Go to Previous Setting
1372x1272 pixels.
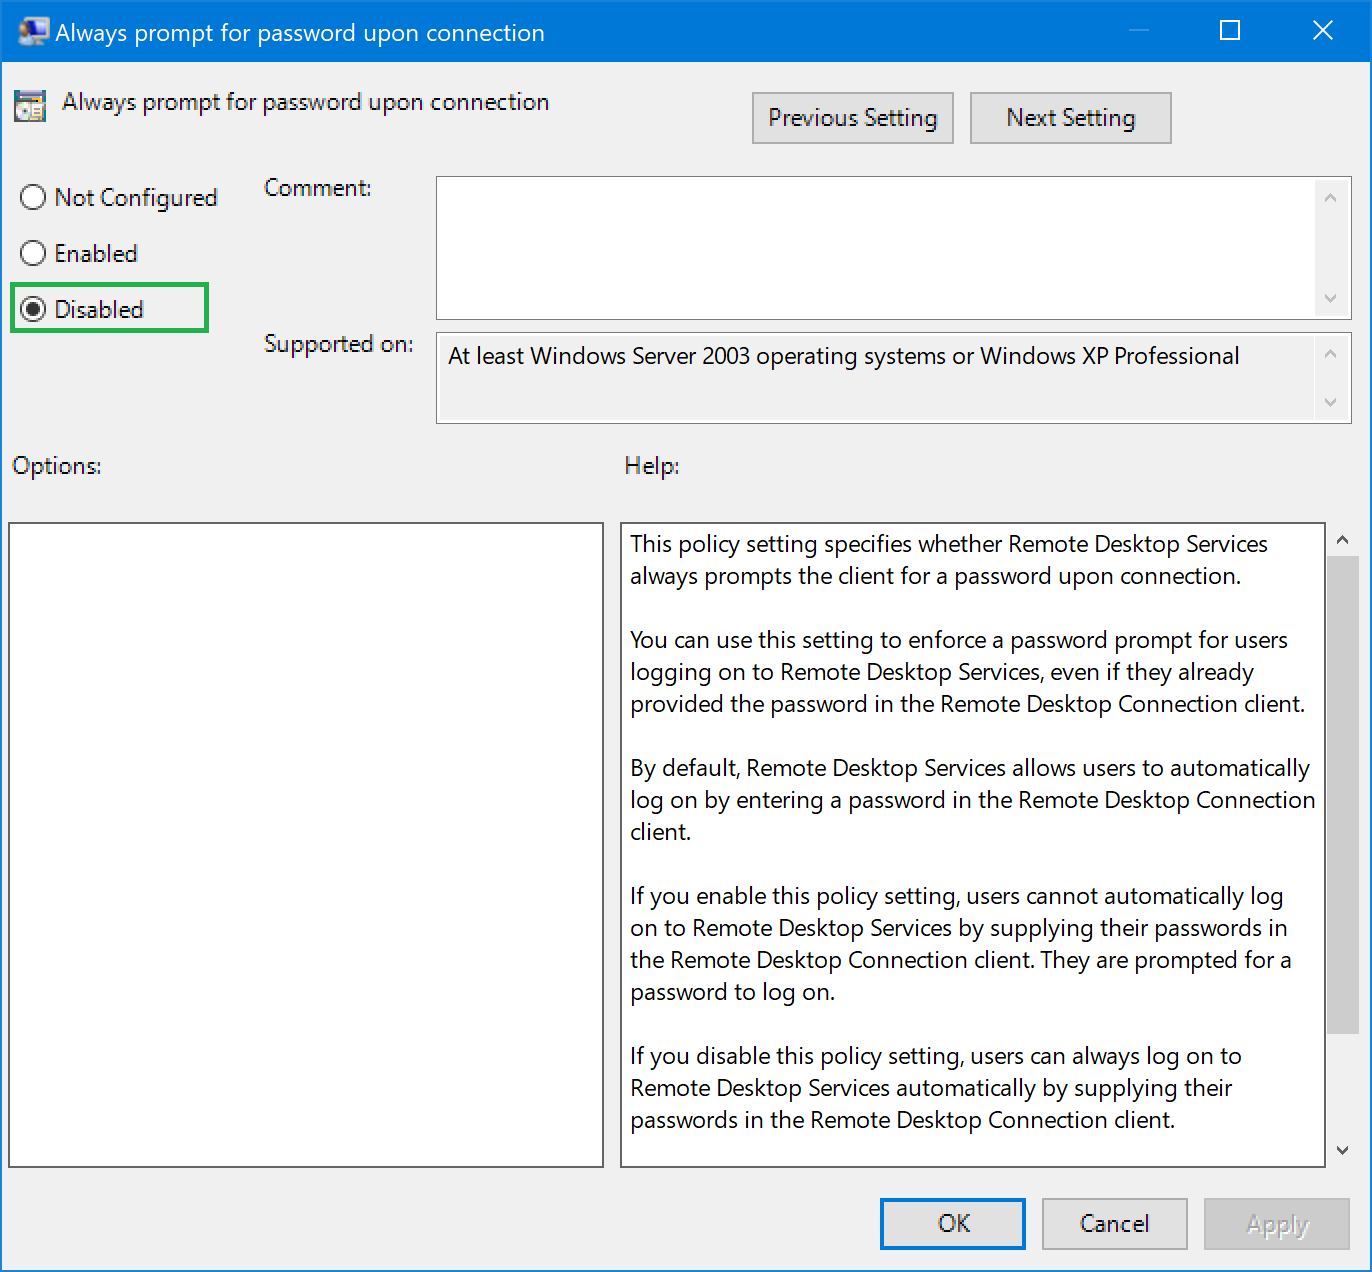(852, 118)
